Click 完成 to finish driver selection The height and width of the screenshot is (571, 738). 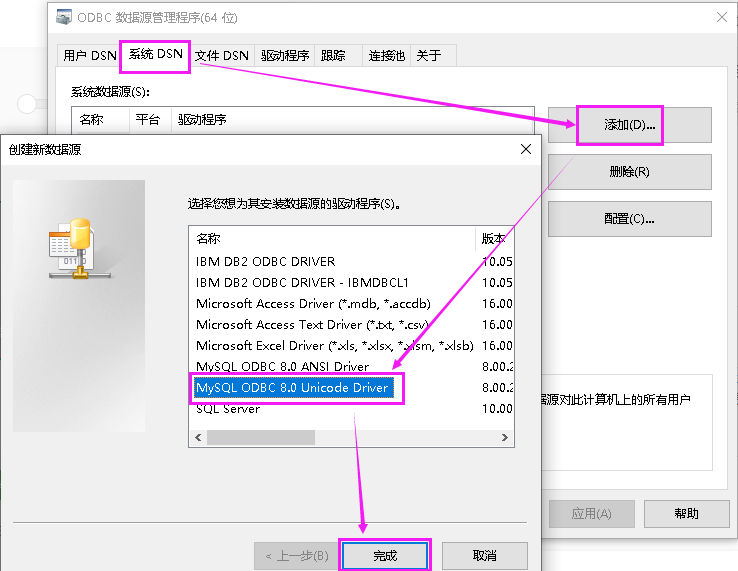pyautogui.click(x=385, y=556)
